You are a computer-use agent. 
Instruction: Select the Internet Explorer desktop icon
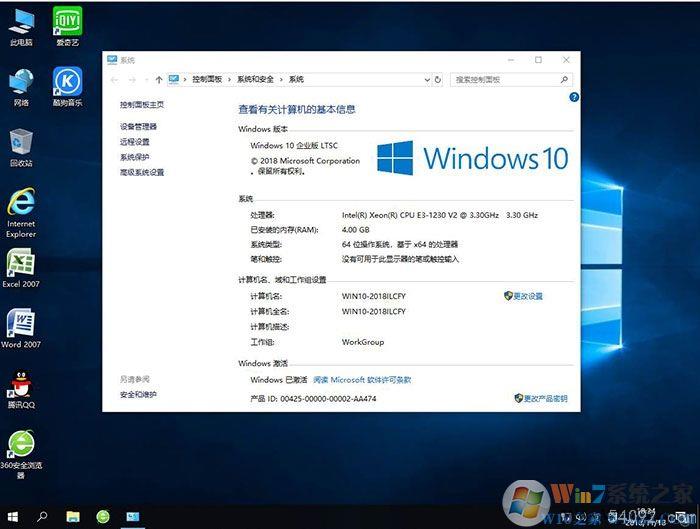click(21, 204)
